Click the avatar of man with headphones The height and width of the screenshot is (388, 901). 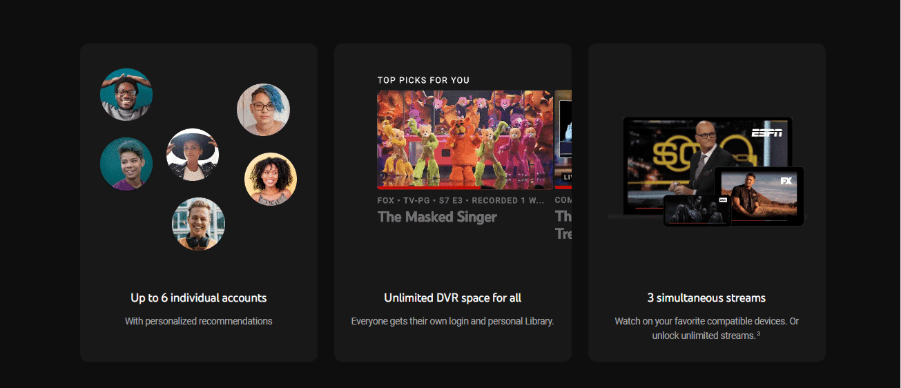[198, 224]
